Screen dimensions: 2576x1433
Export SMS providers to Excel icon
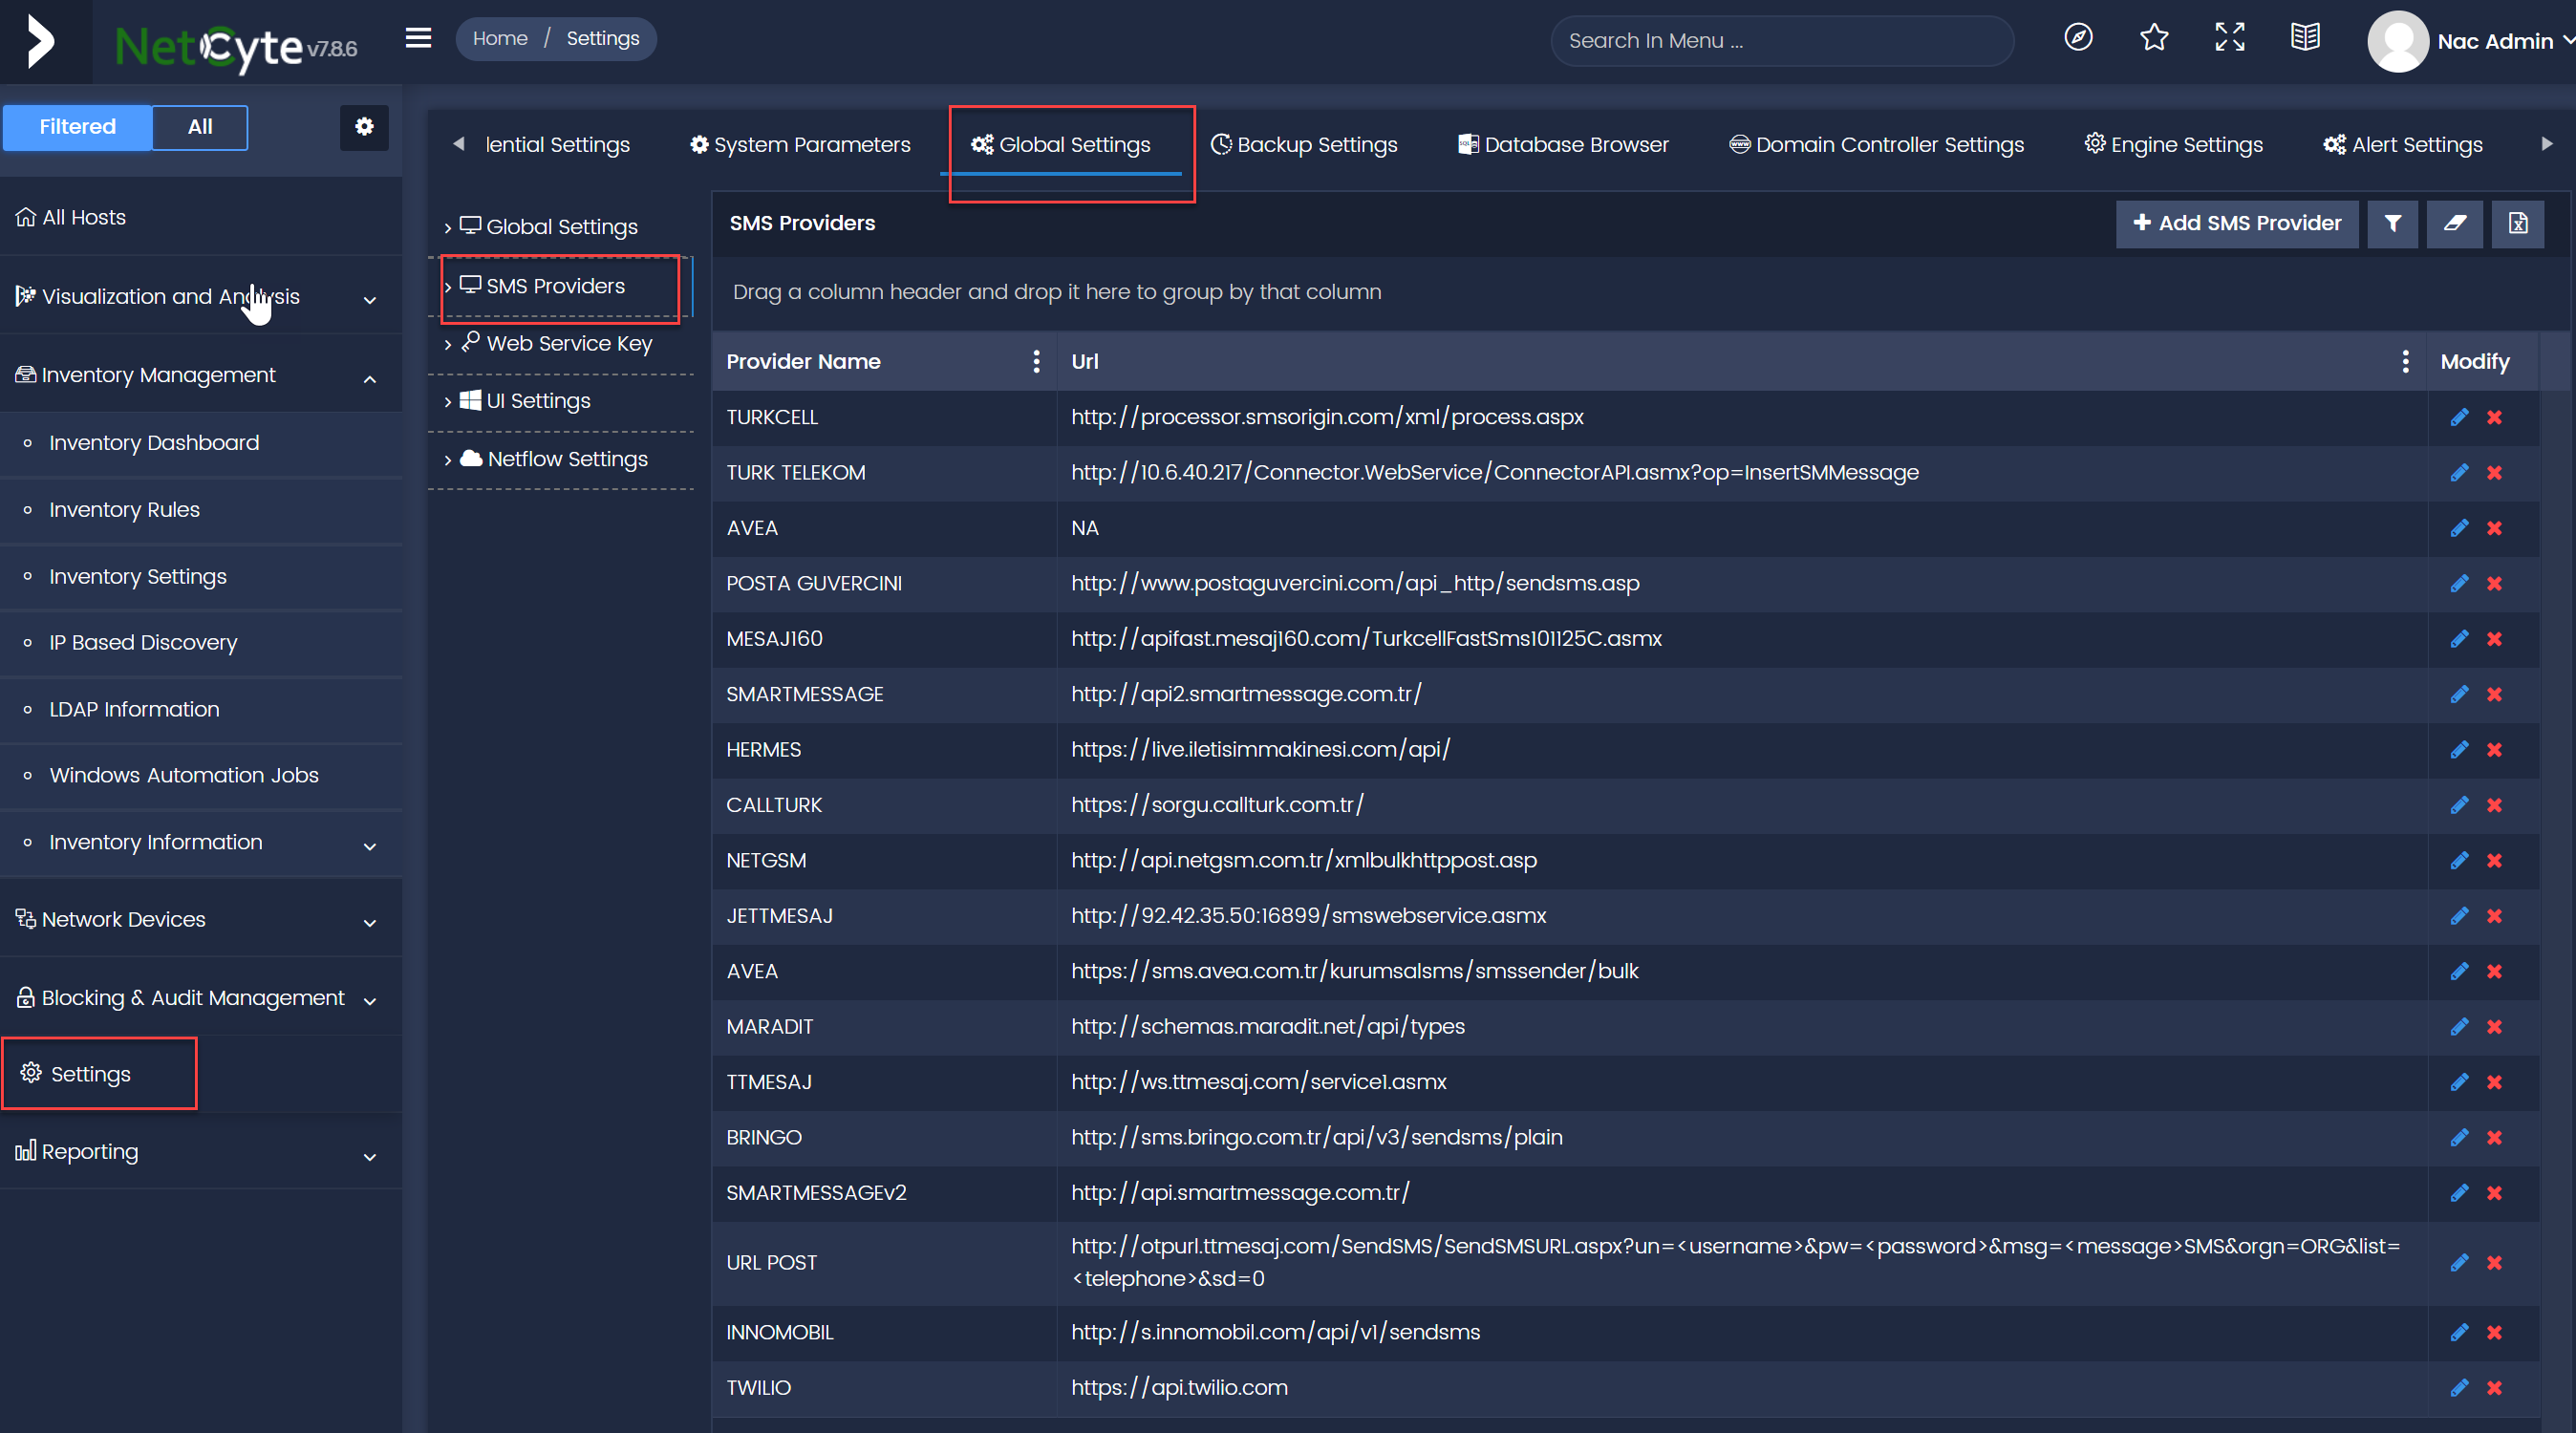click(2518, 223)
